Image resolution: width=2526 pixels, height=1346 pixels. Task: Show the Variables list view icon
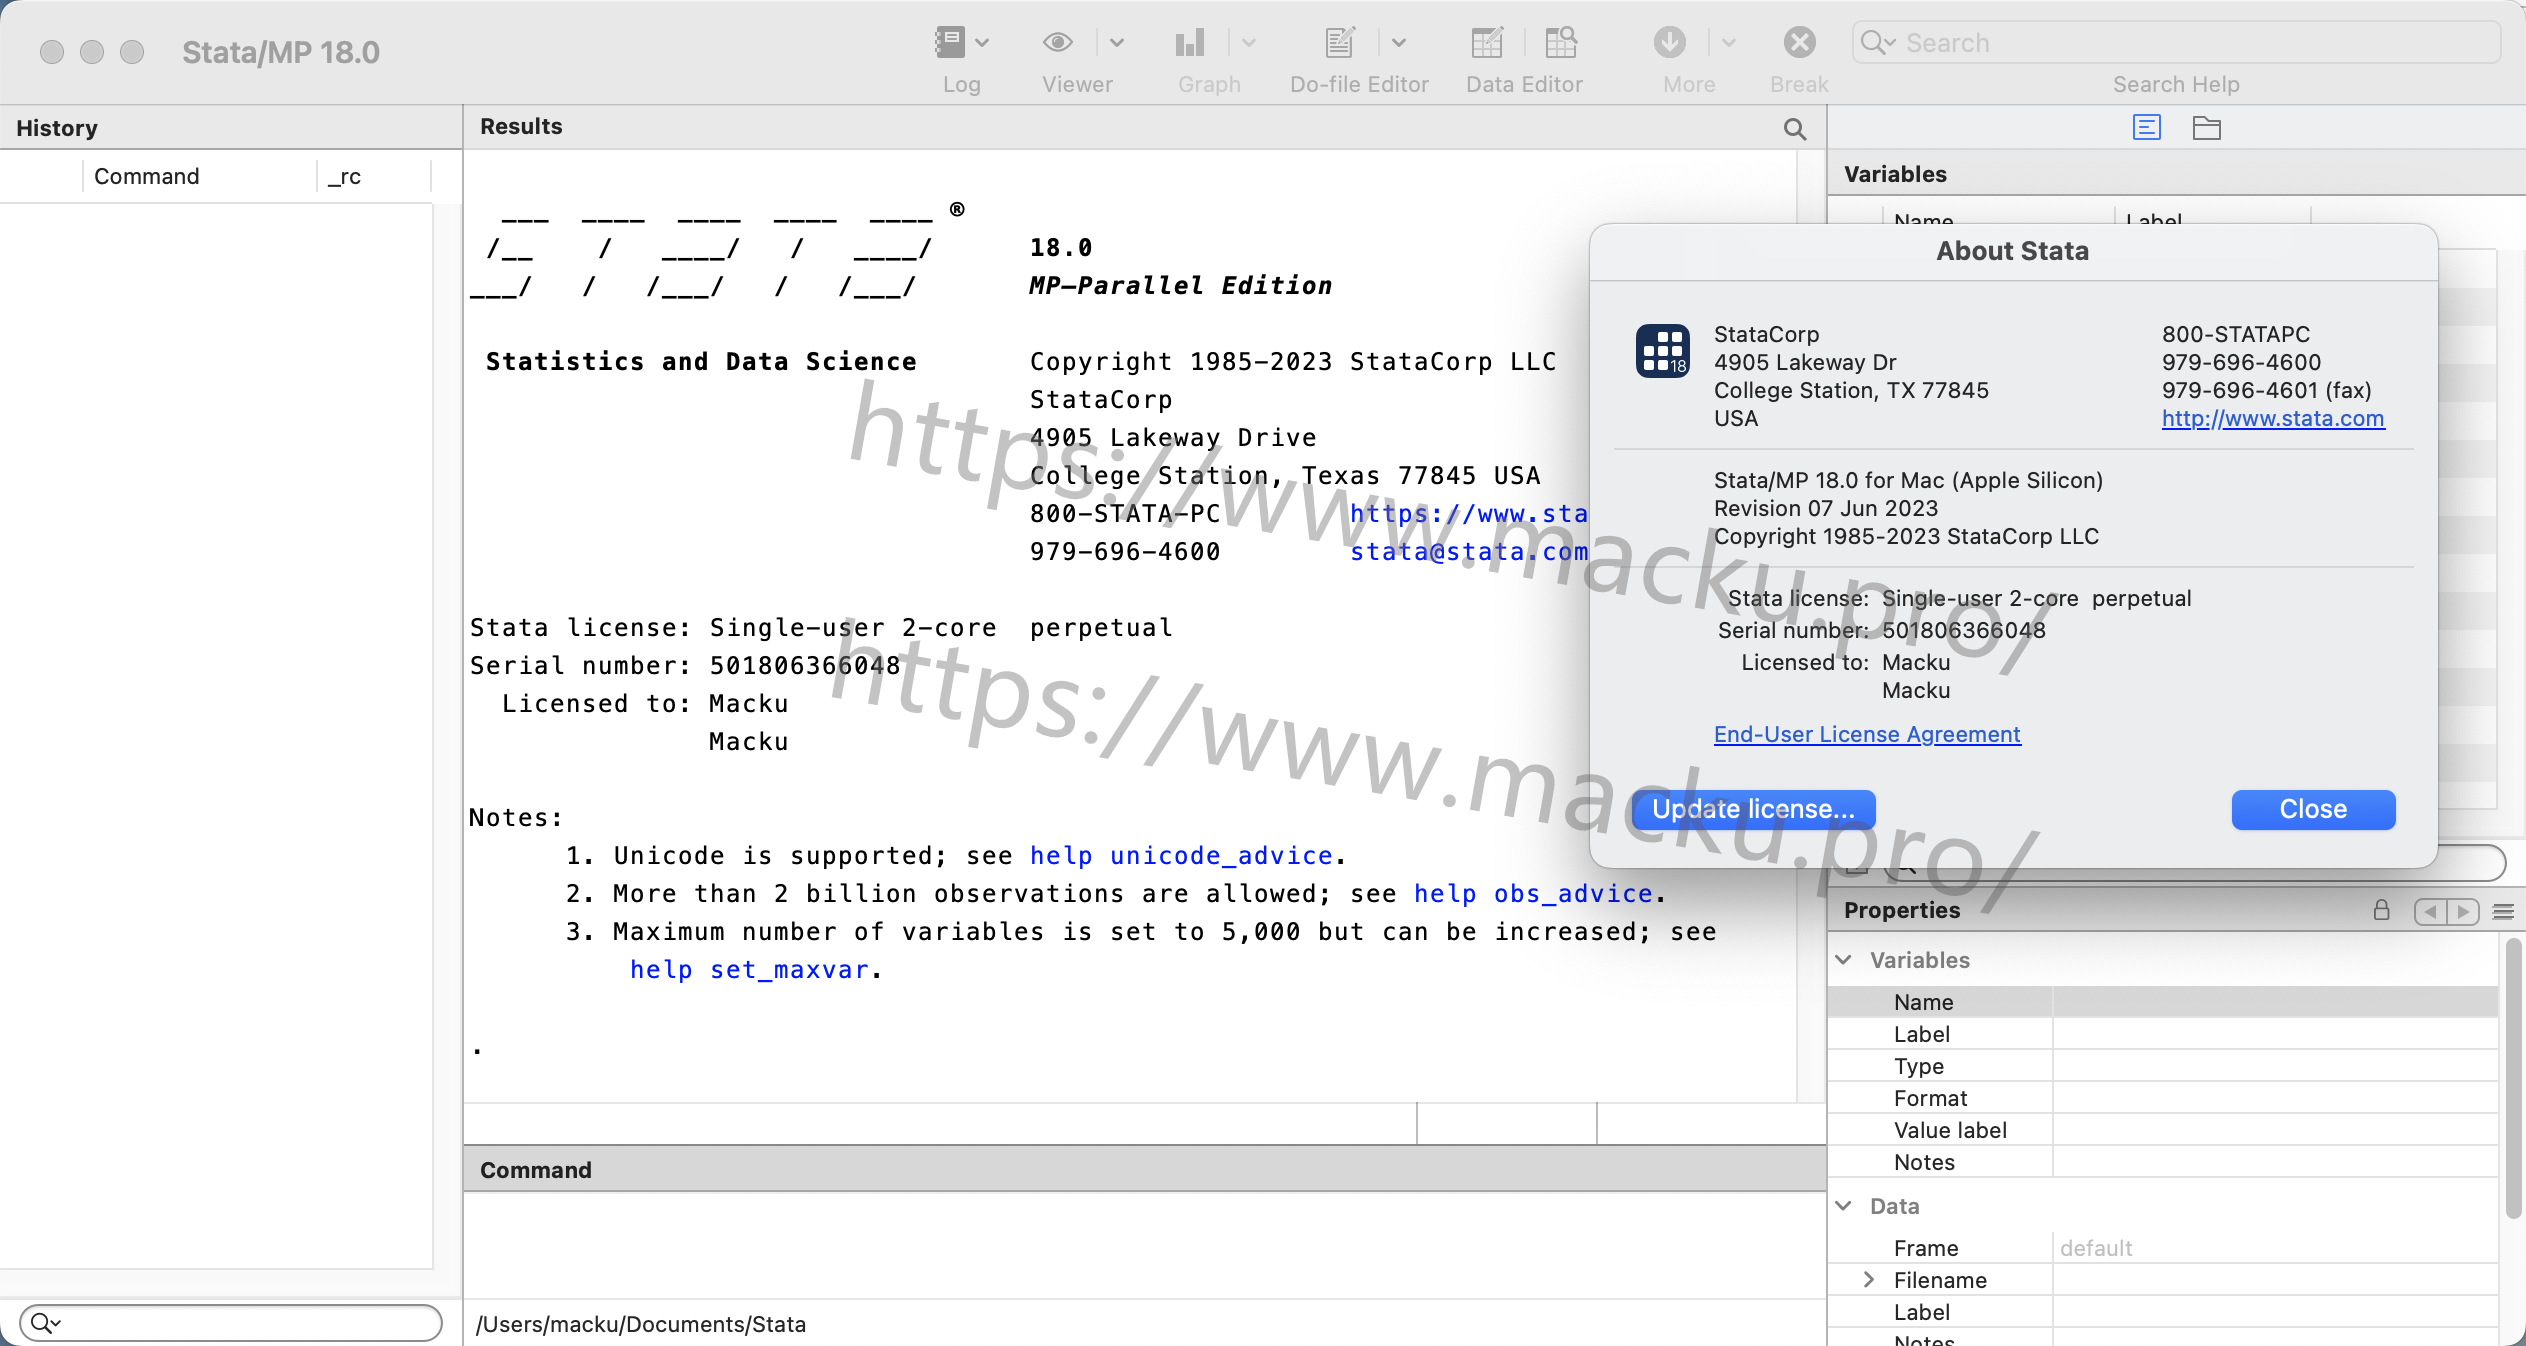click(x=2147, y=127)
